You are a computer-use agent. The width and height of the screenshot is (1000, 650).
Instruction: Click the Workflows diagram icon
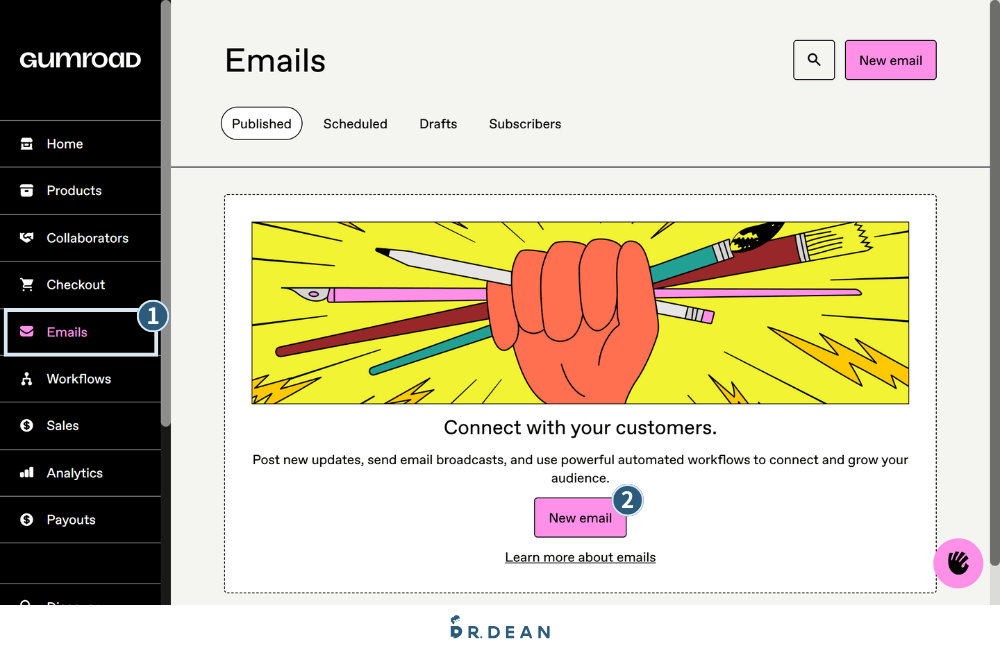click(27, 379)
